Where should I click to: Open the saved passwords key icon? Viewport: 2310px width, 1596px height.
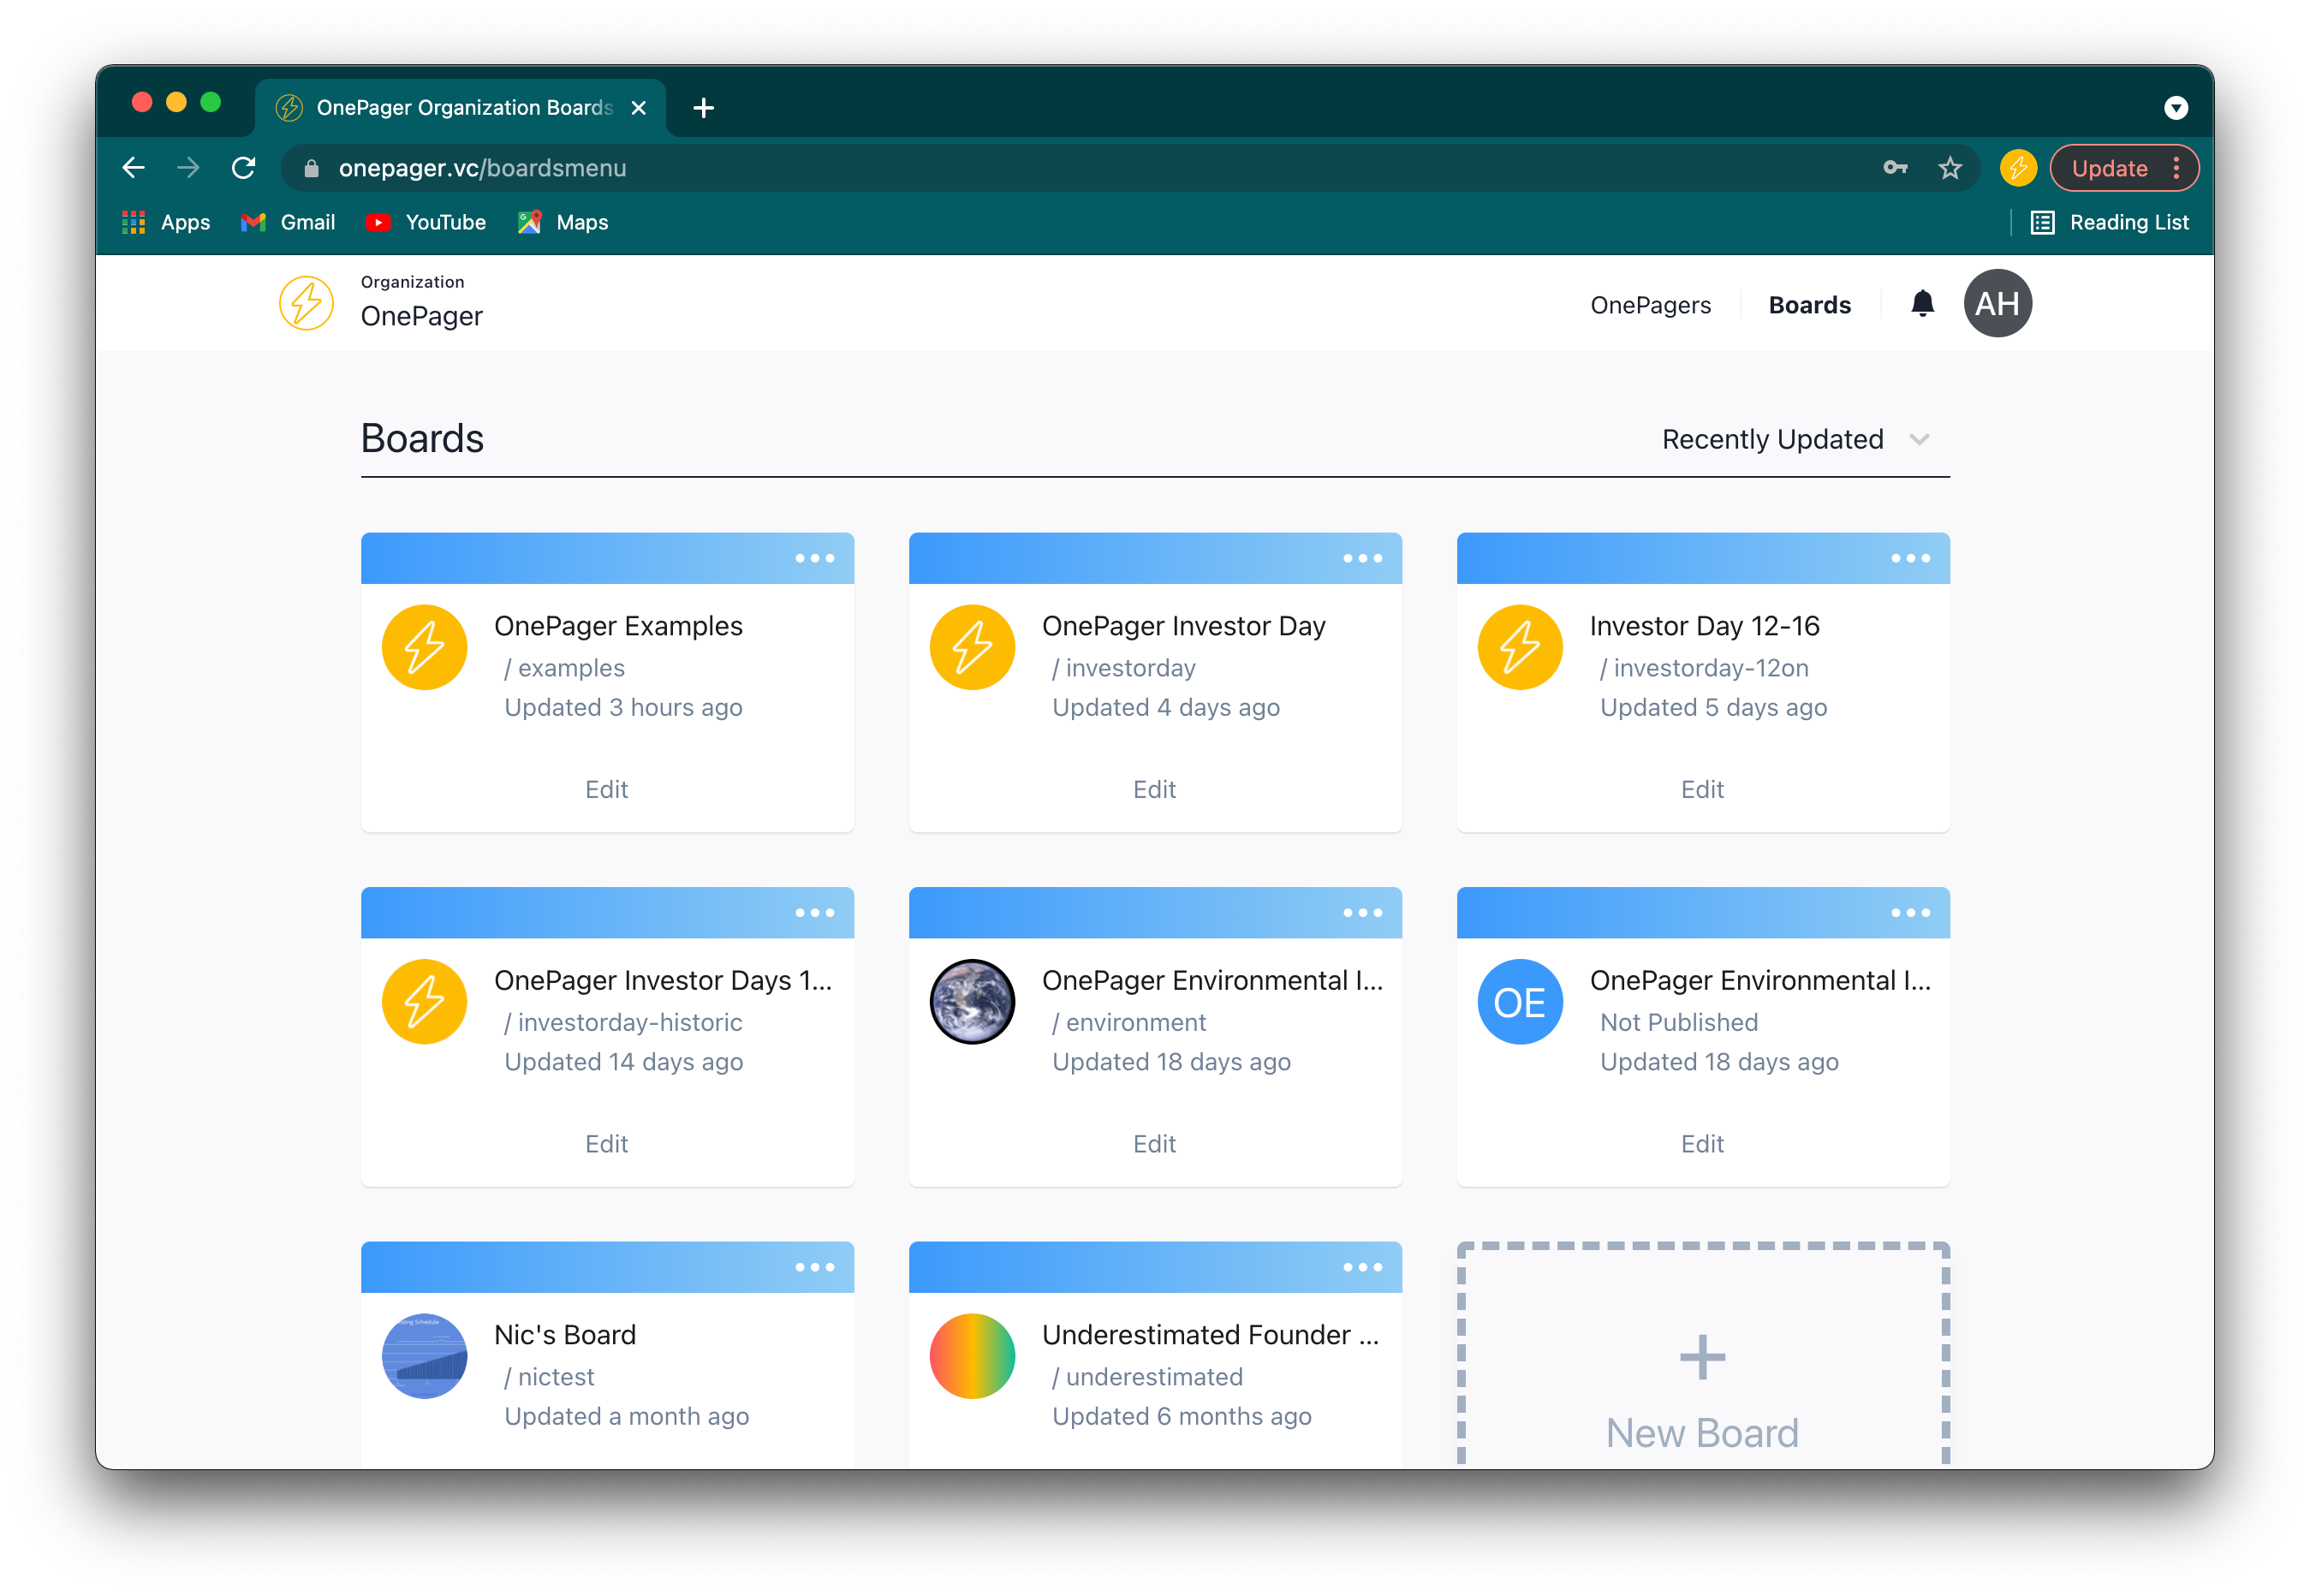1894,168
